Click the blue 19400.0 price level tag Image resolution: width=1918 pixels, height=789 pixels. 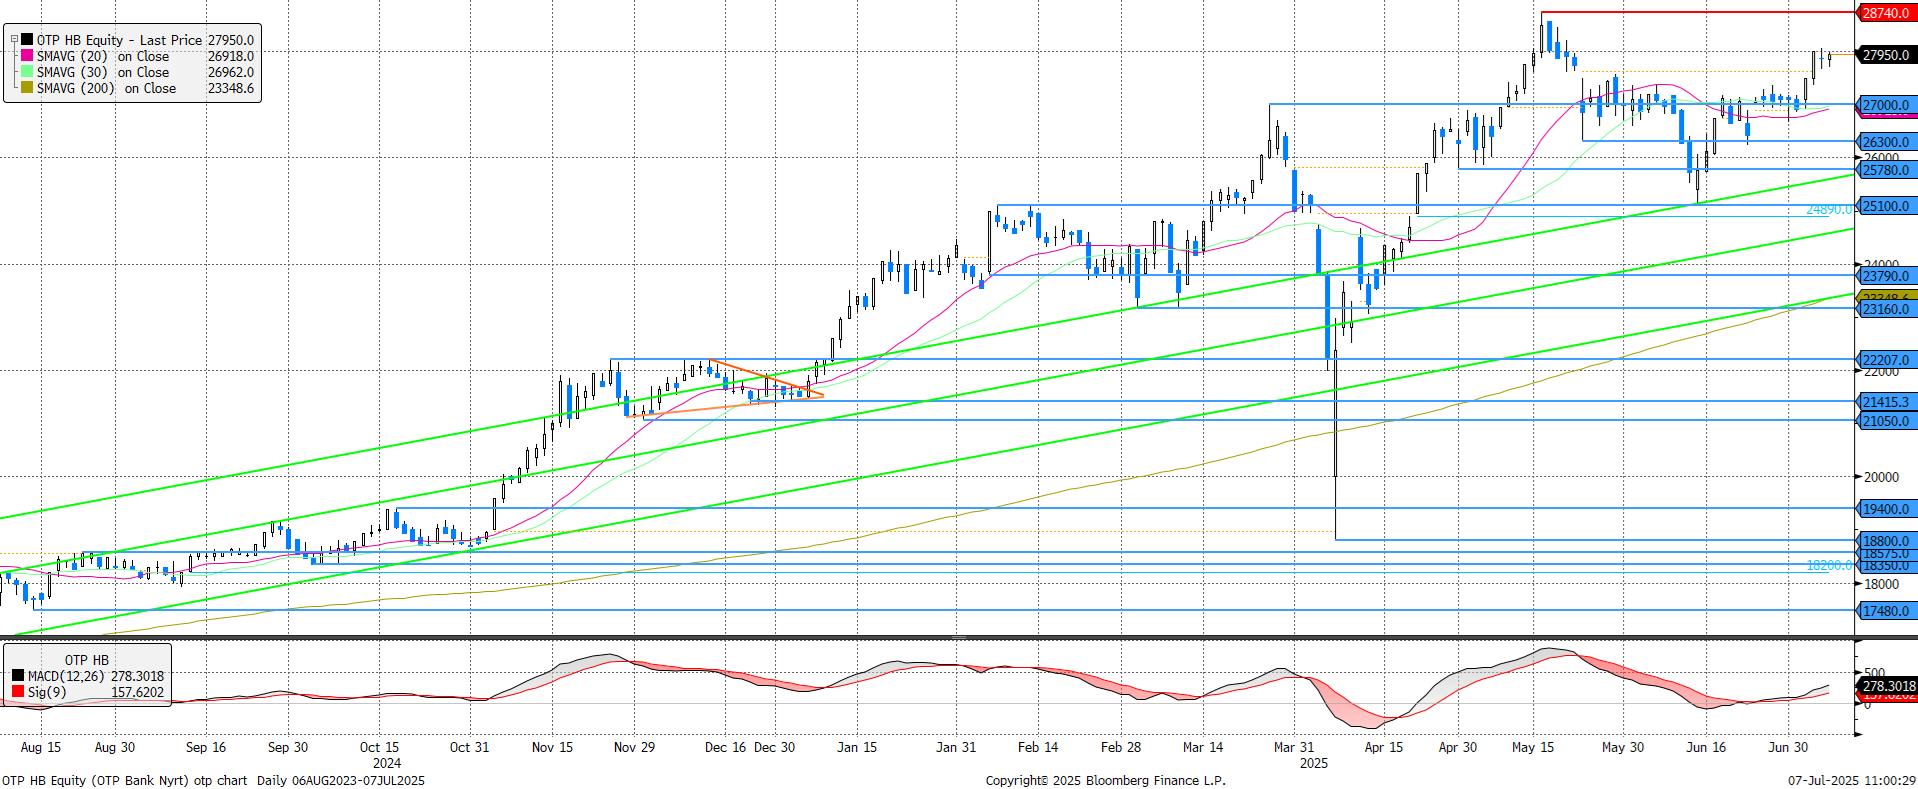1886,509
